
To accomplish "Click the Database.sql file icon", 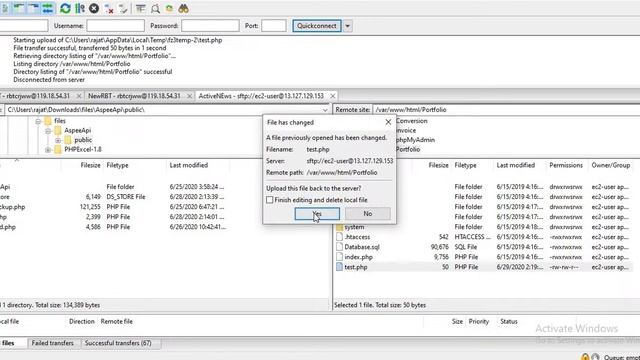I will click(340, 247).
